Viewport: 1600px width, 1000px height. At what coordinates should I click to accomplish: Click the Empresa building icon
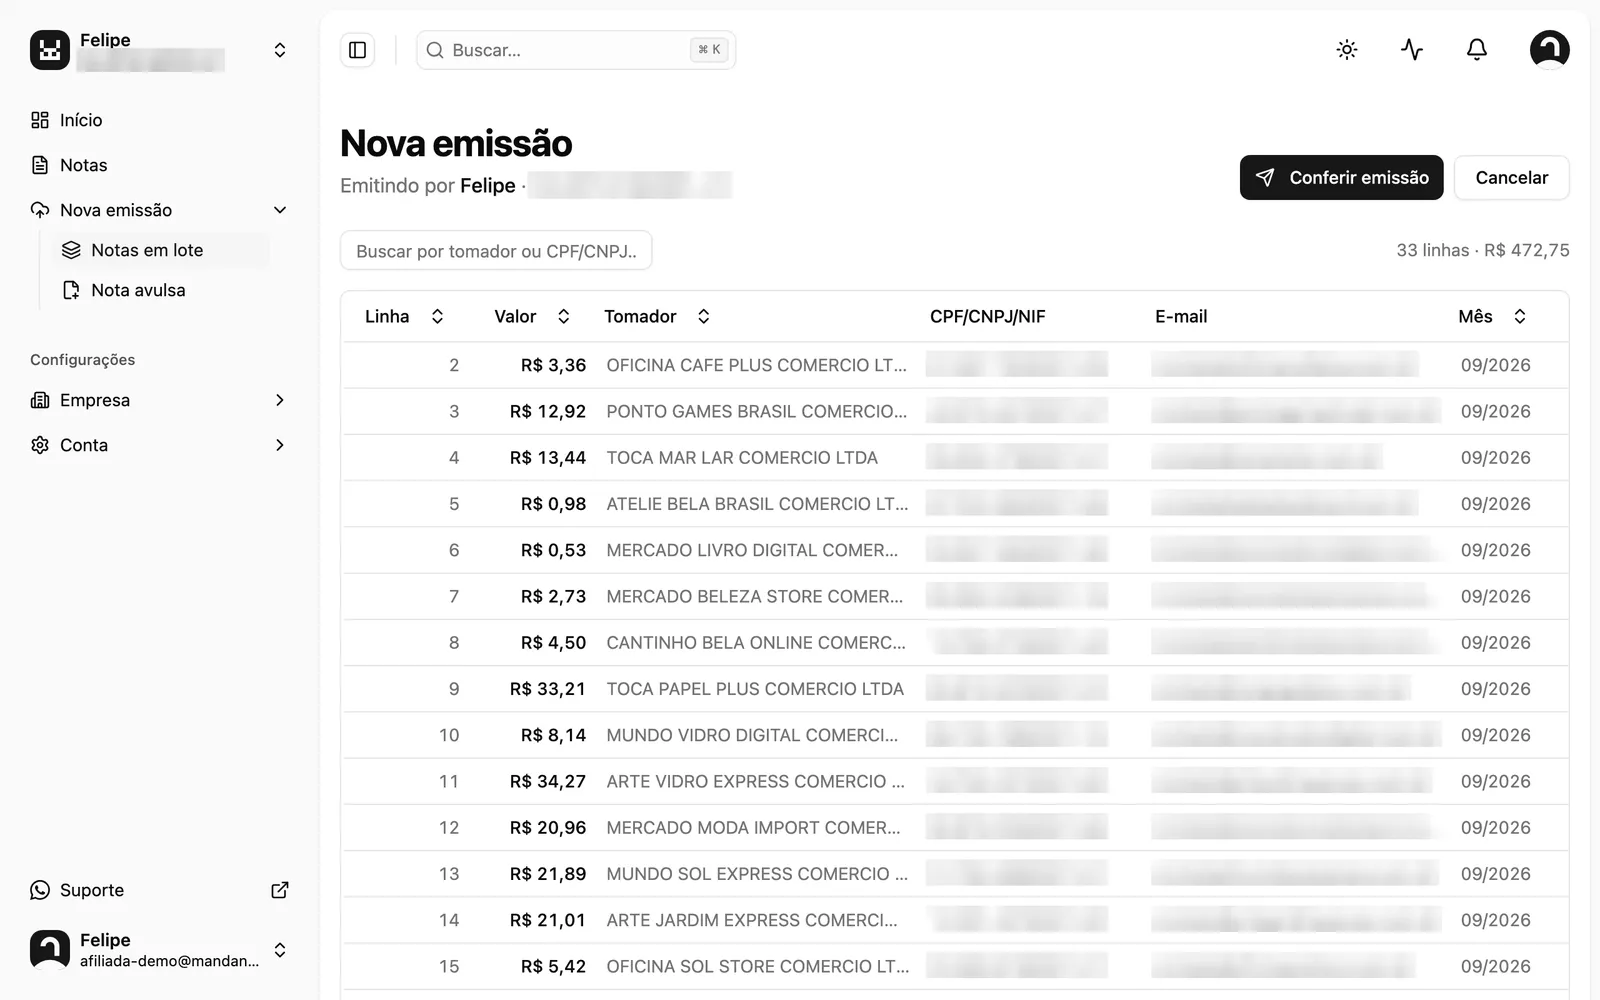[40, 400]
